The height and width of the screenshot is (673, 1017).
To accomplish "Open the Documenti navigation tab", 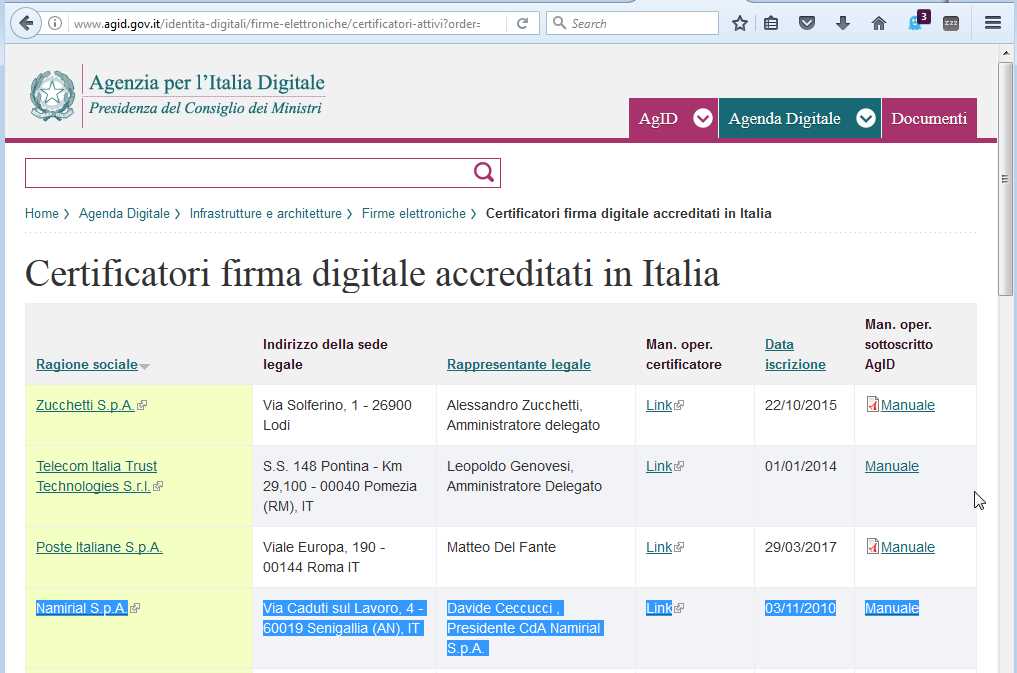I will tap(929, 118).
